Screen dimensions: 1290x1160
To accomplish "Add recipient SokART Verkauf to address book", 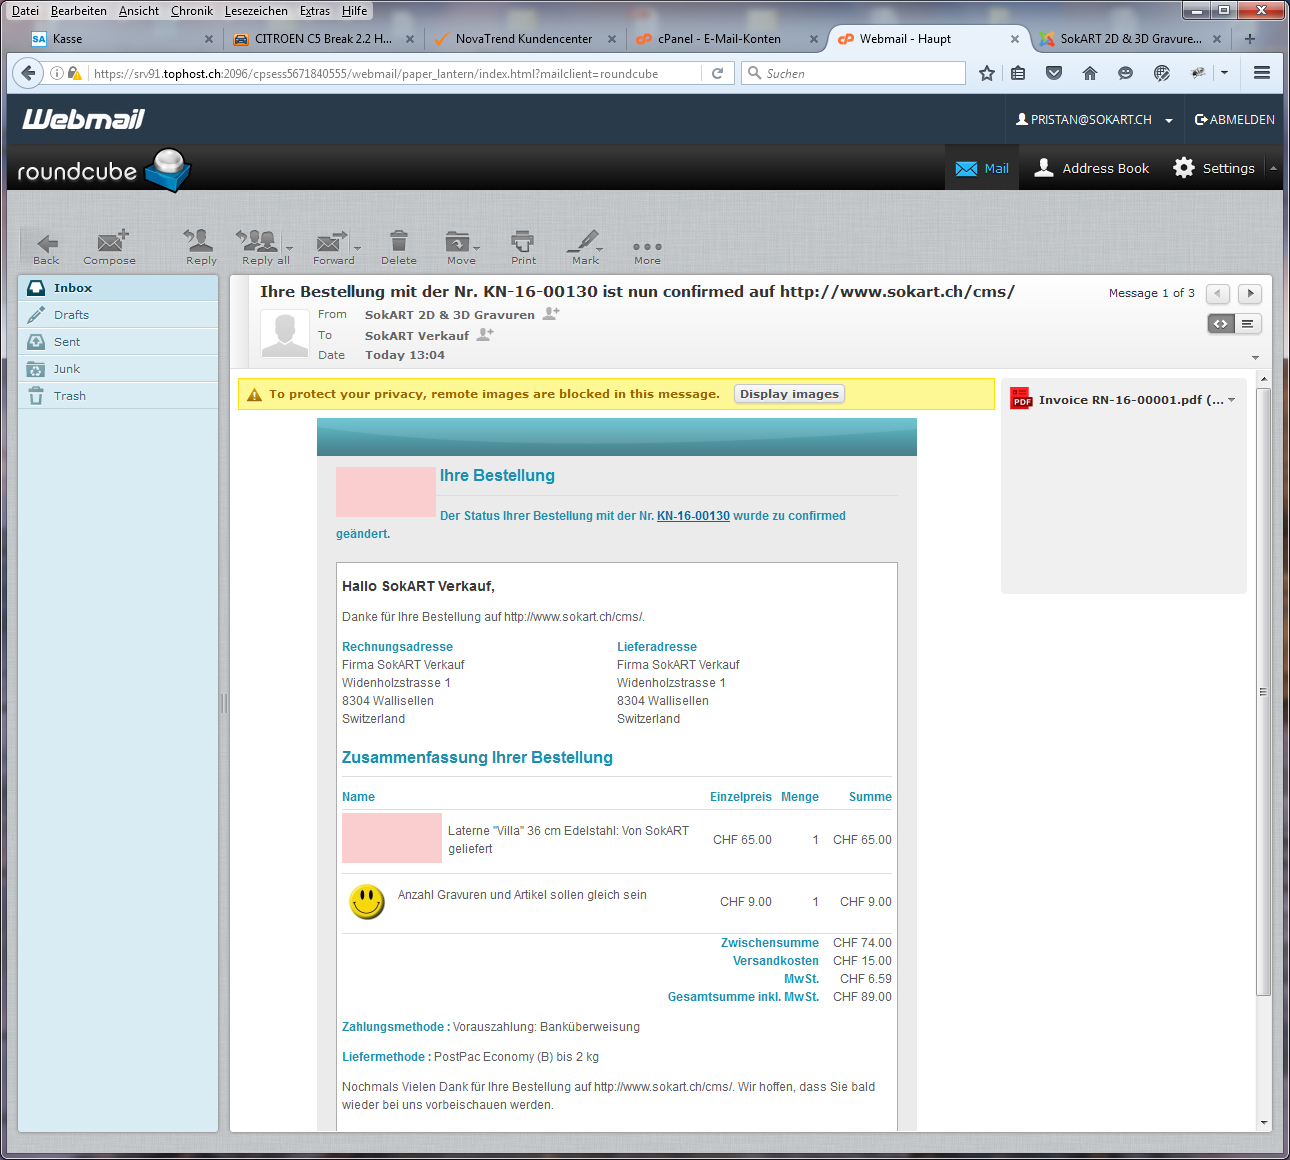I will click(485, 335).
